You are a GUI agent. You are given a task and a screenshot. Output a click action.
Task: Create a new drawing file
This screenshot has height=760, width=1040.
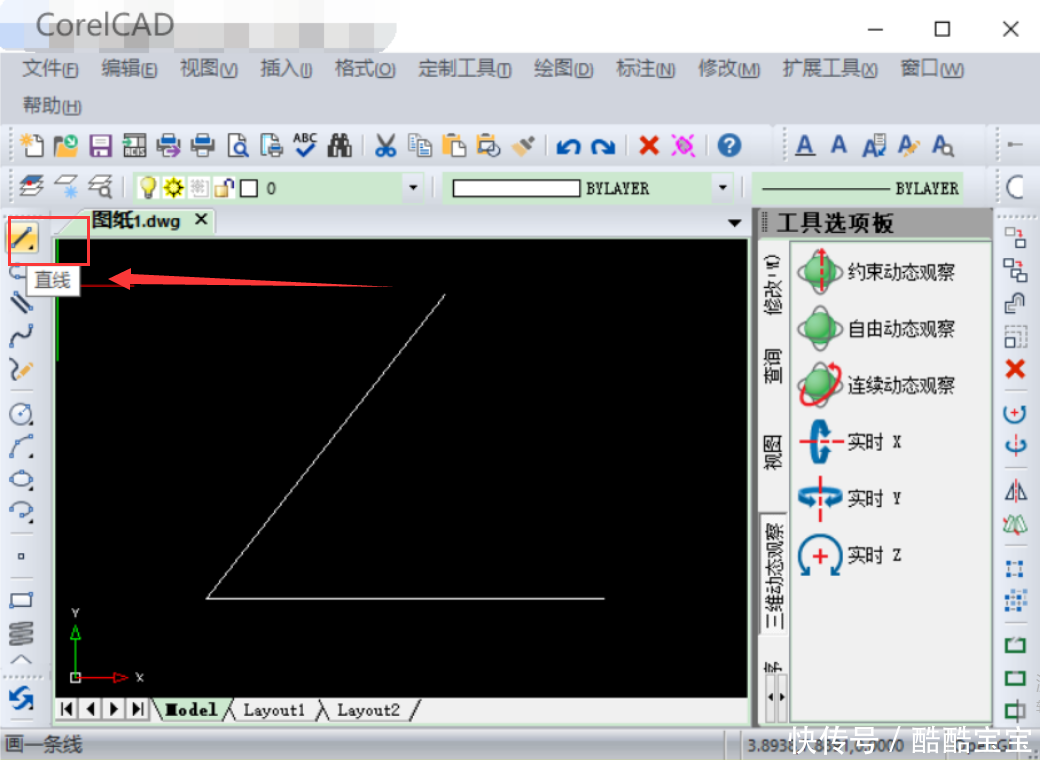pyautogui.click(x=32, y=145)
